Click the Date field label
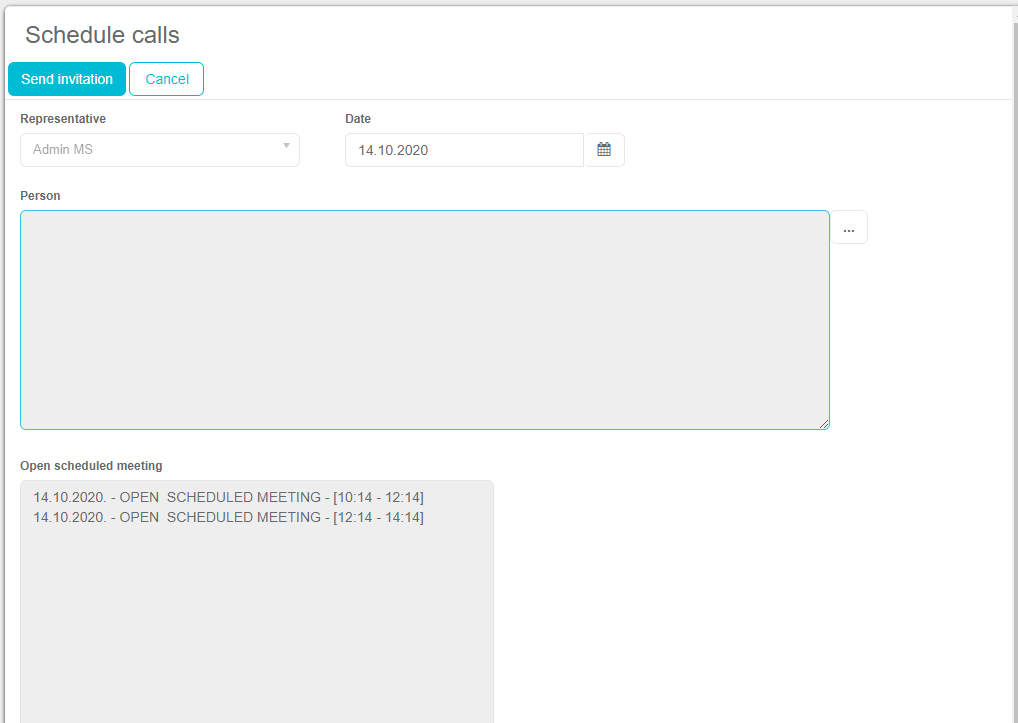1018x723 pixels. [358, 119]
